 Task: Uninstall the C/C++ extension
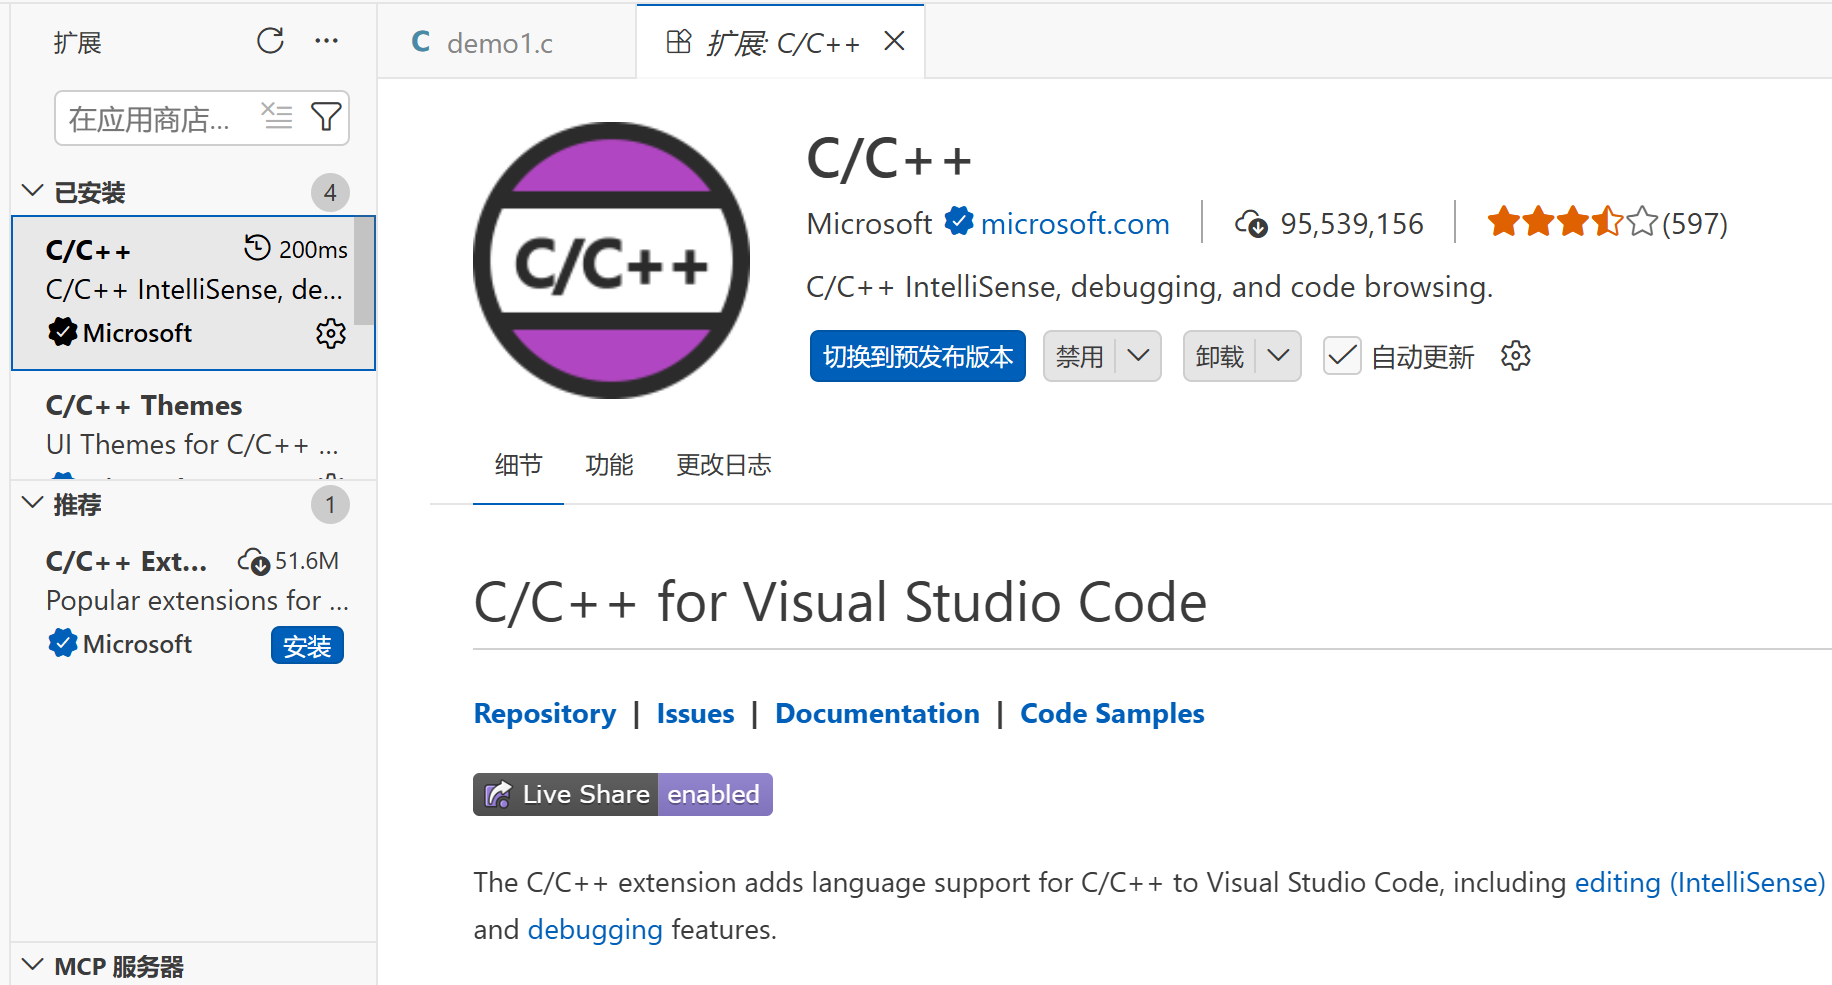click(x=1220, y=356)
